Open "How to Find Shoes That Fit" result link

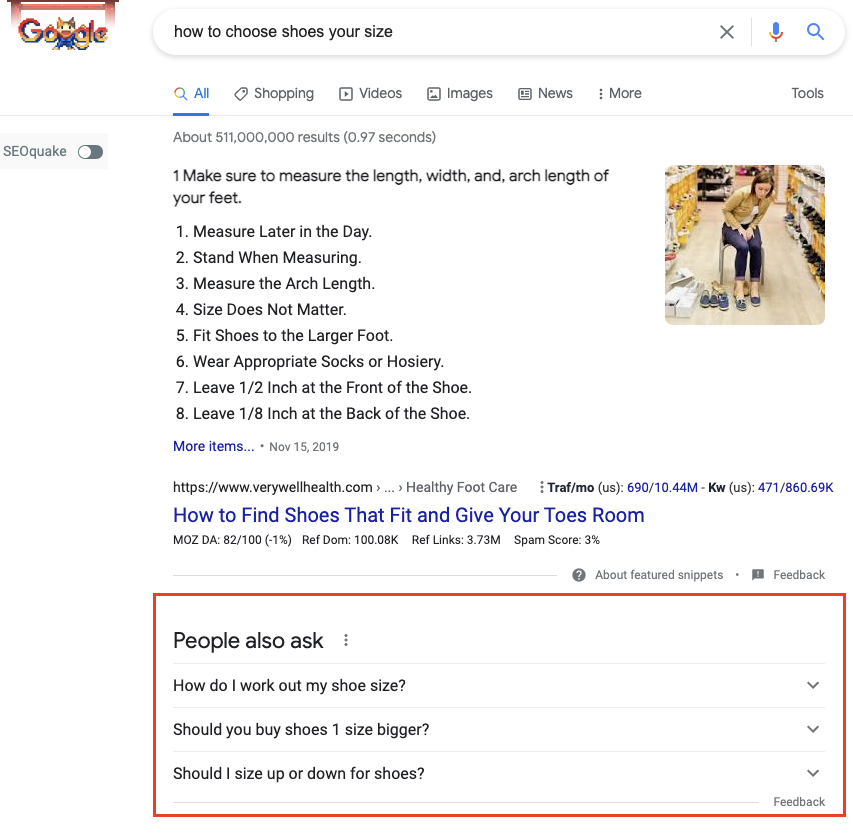coord(409,515)
